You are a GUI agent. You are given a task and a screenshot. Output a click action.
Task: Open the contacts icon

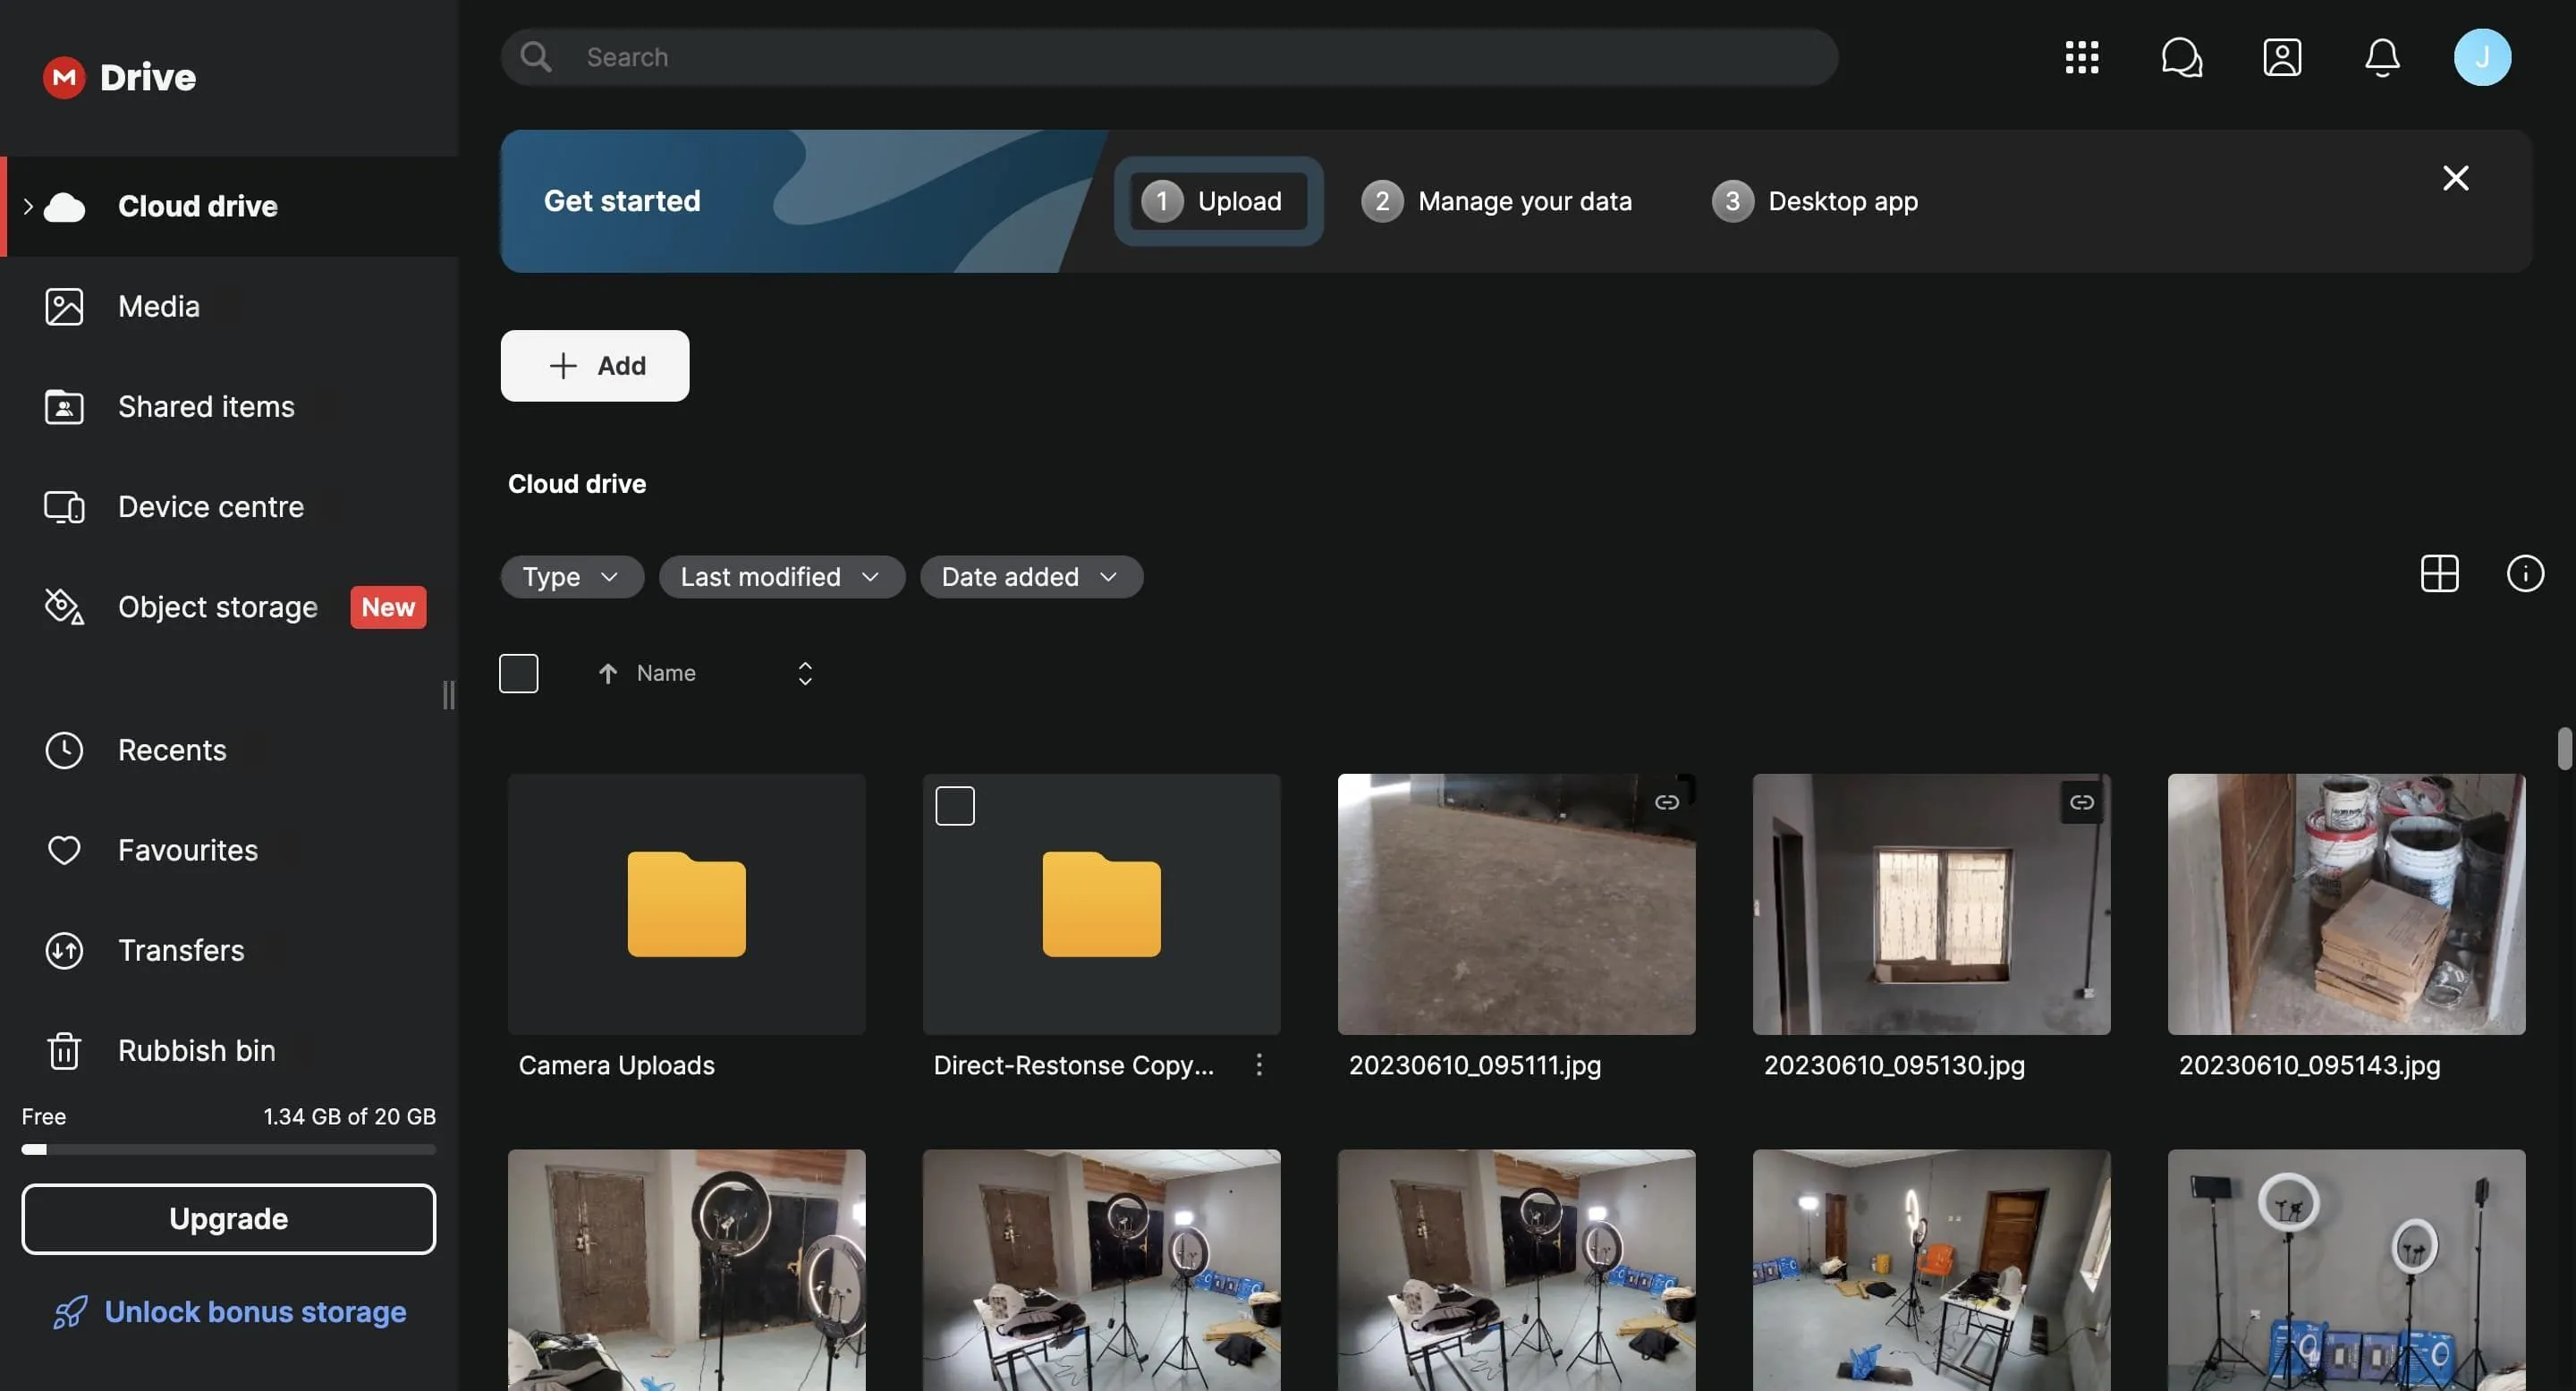[2283, 57]
